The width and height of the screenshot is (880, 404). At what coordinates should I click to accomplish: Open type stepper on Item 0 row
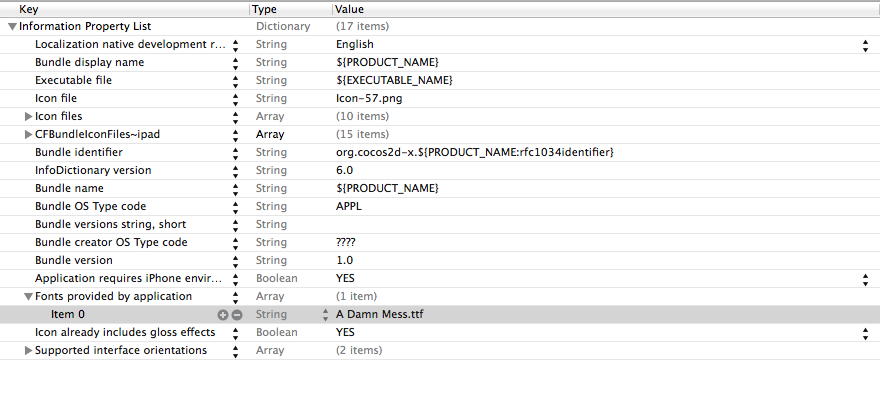point(325,315)
